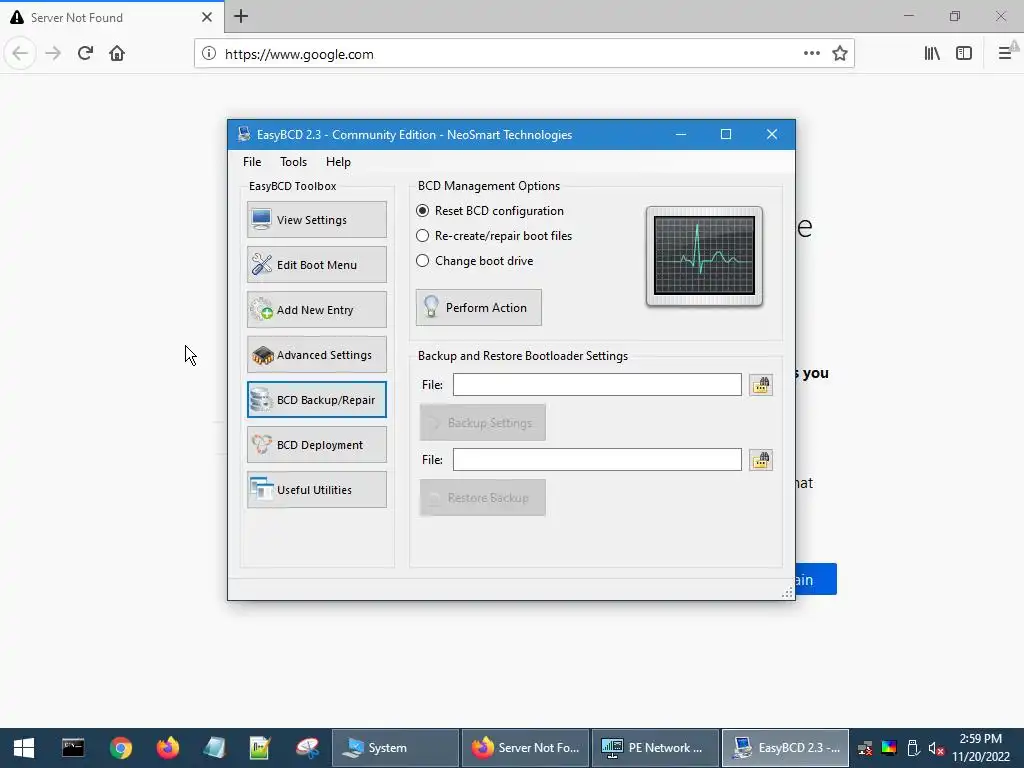Browse for restore backup file icon
The image size is (1024, 768).
click(761, 460)
